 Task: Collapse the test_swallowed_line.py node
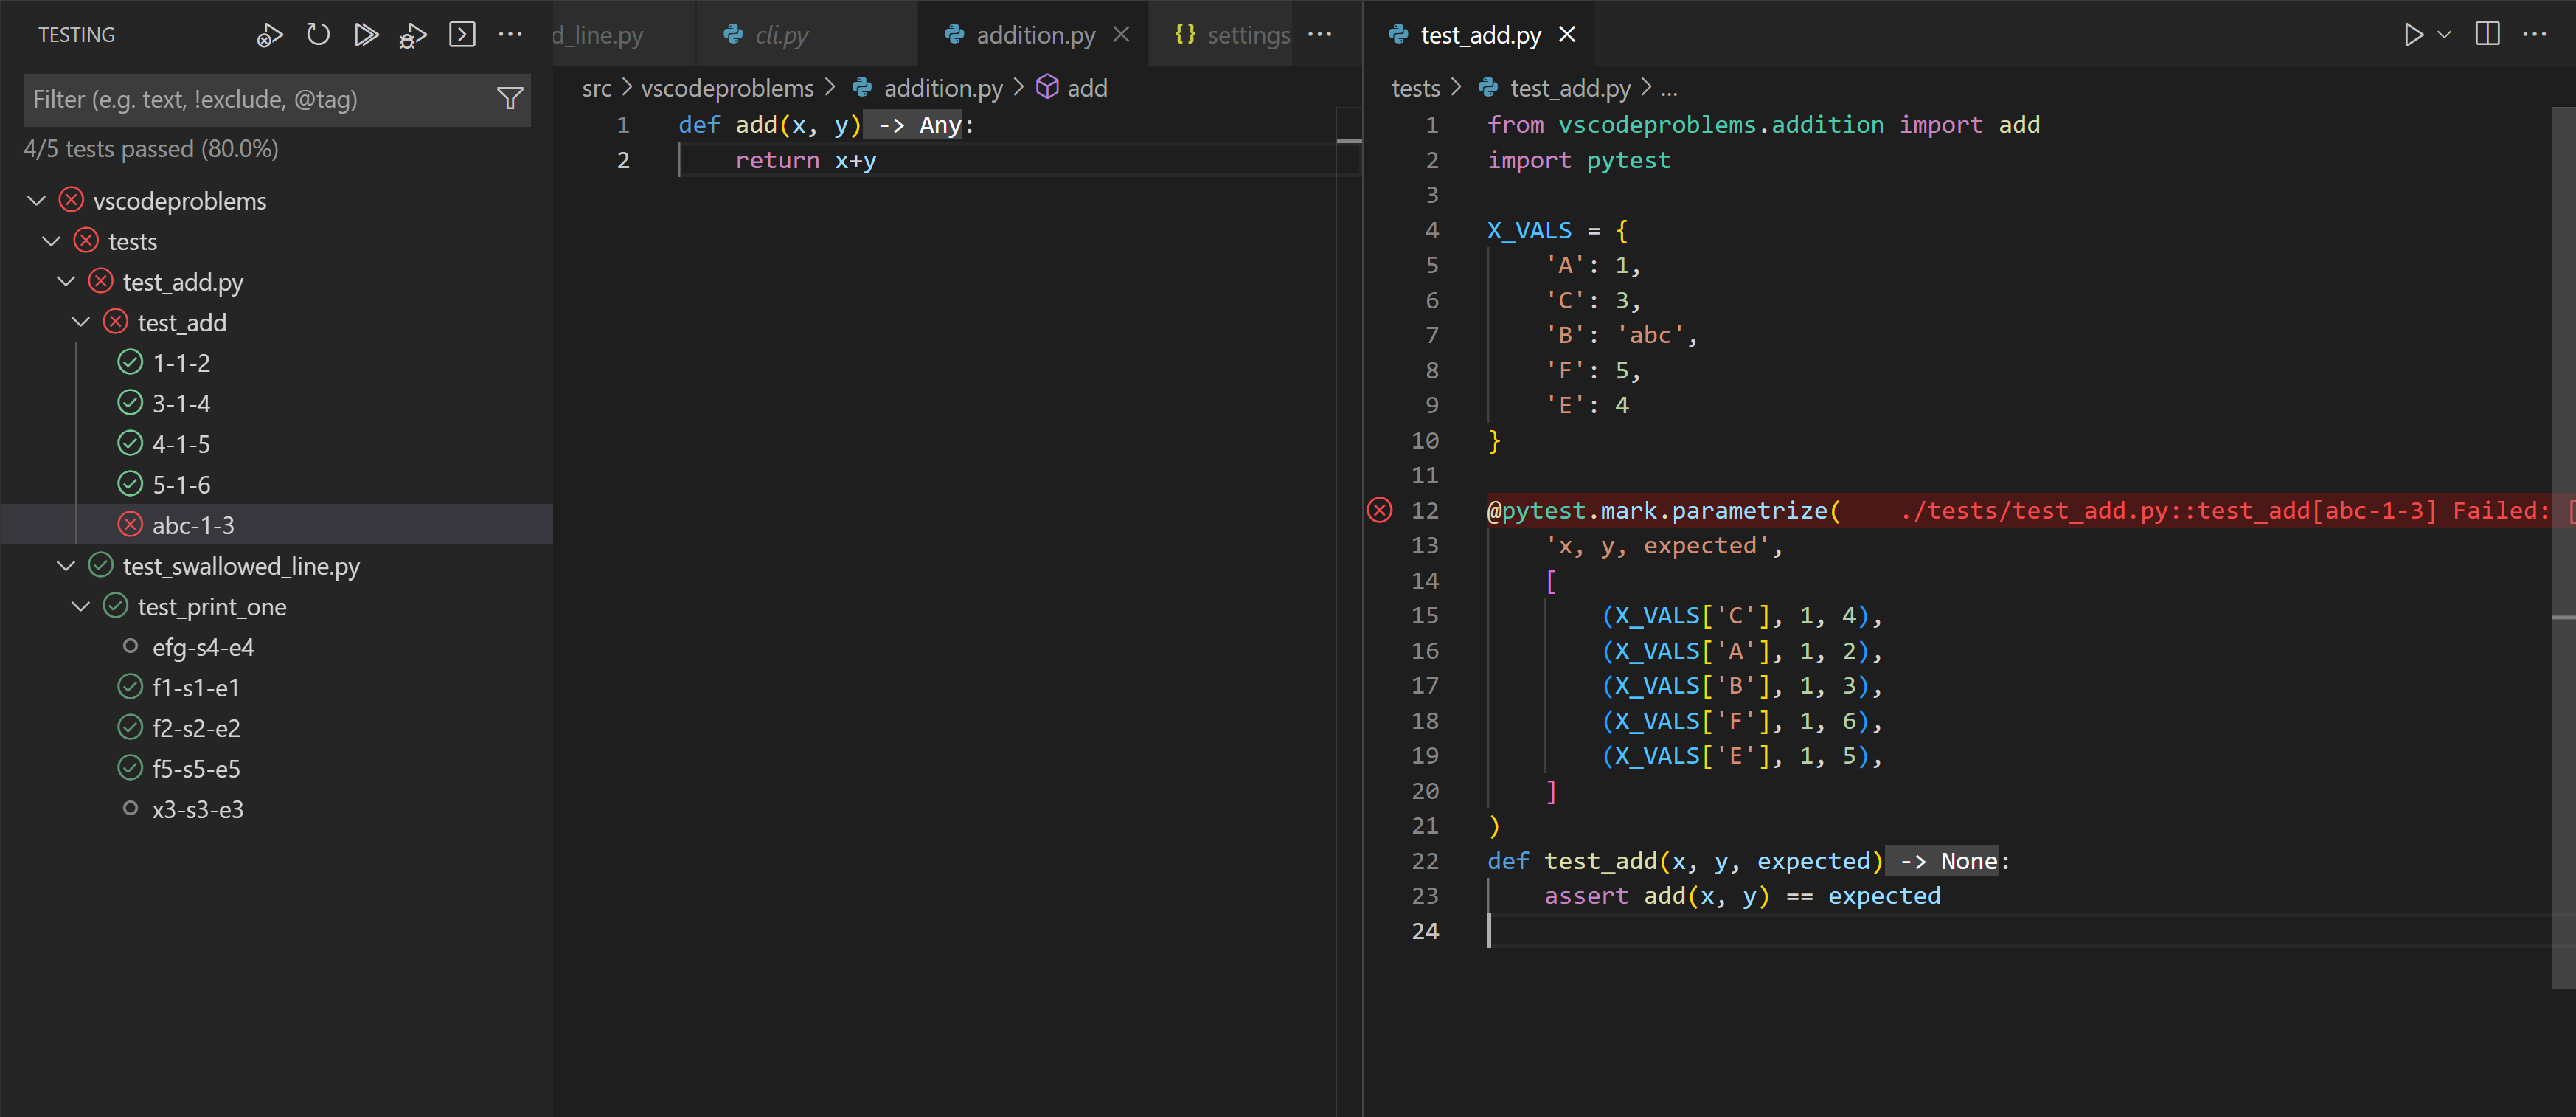[x=67, y=566]
